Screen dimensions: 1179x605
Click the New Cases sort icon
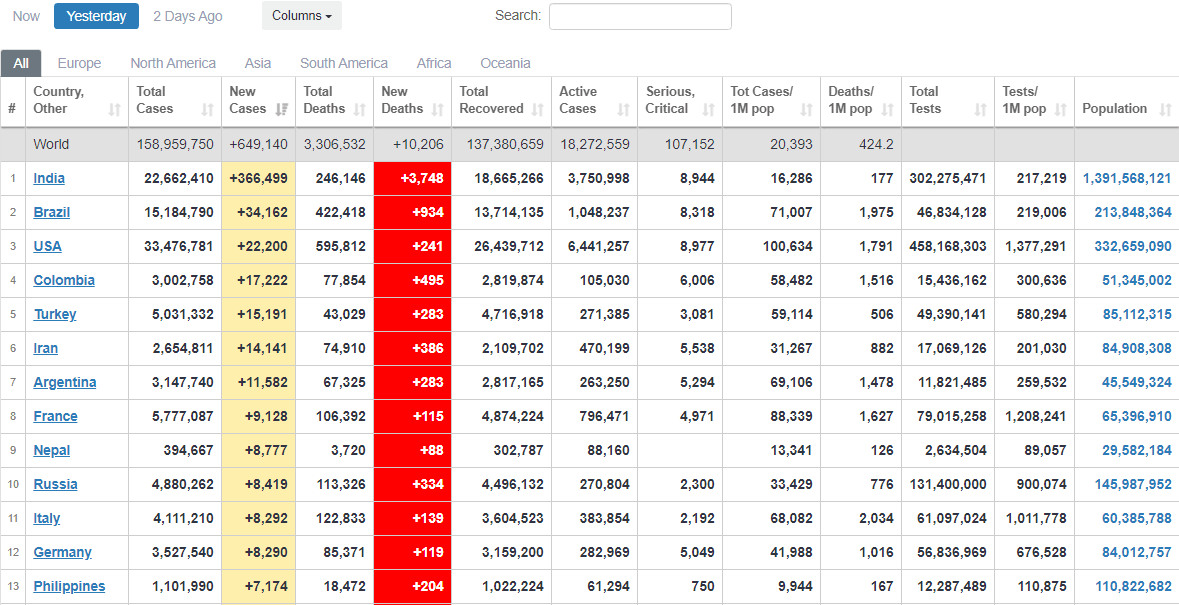point(282,109)
